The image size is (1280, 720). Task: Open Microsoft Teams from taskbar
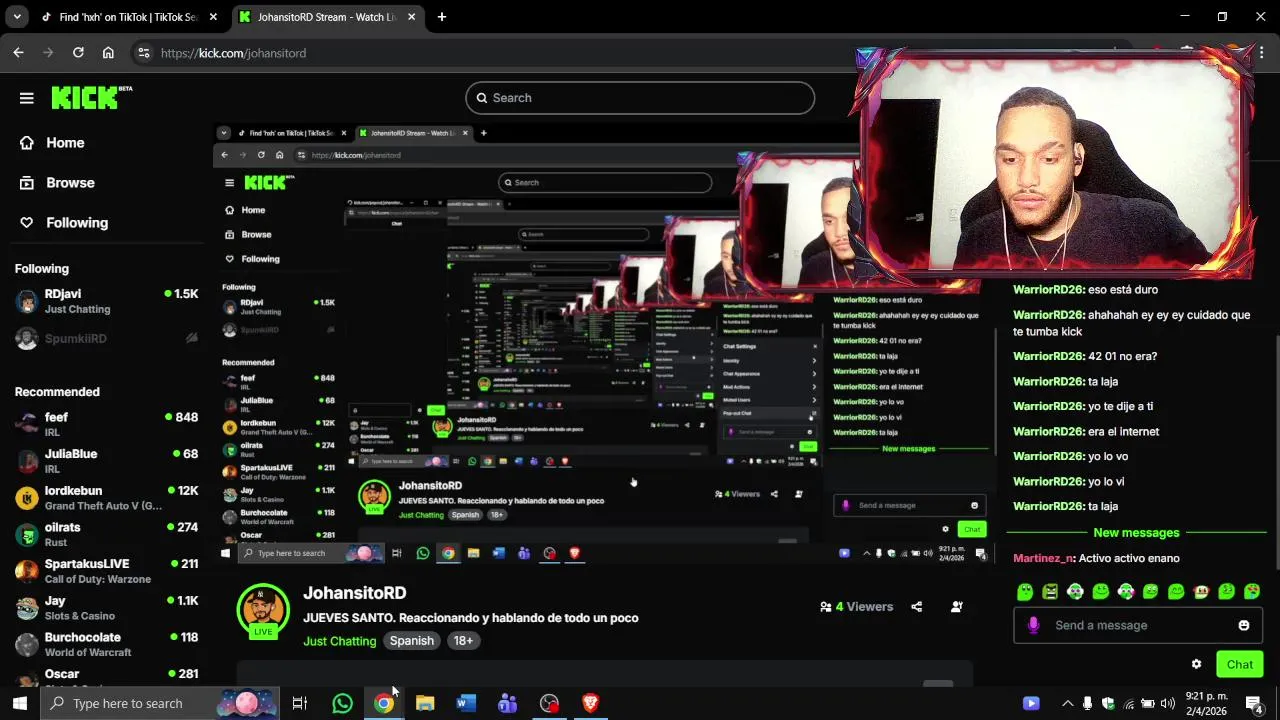508,703
